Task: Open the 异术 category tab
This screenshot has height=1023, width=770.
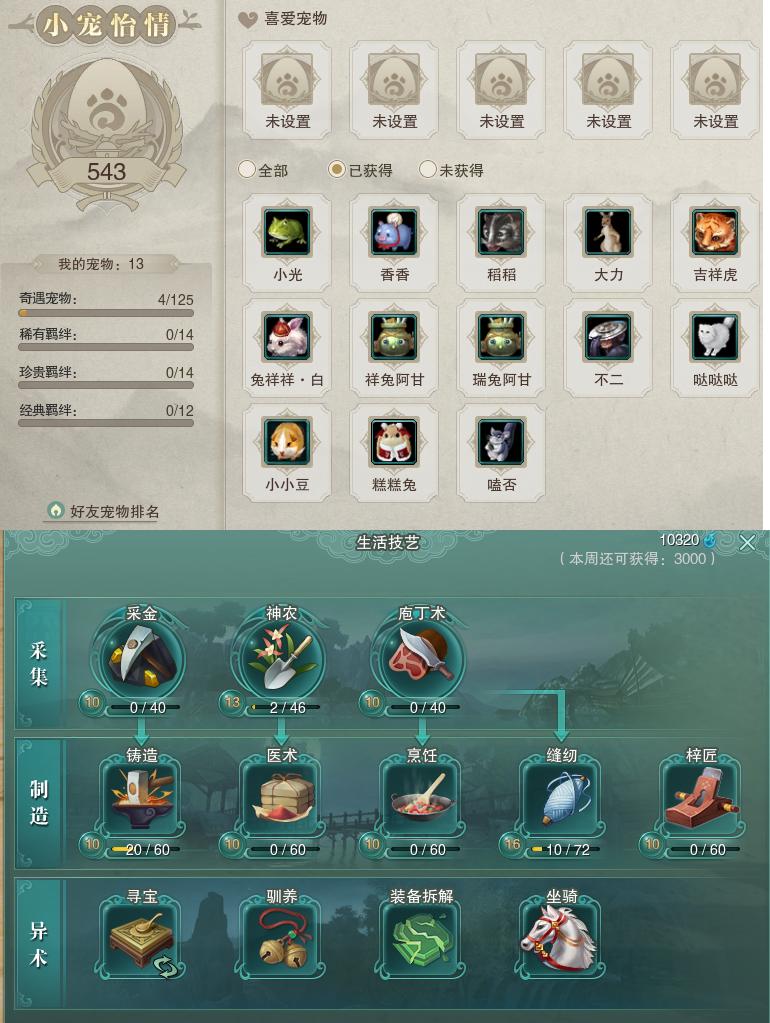Action: 38,943
